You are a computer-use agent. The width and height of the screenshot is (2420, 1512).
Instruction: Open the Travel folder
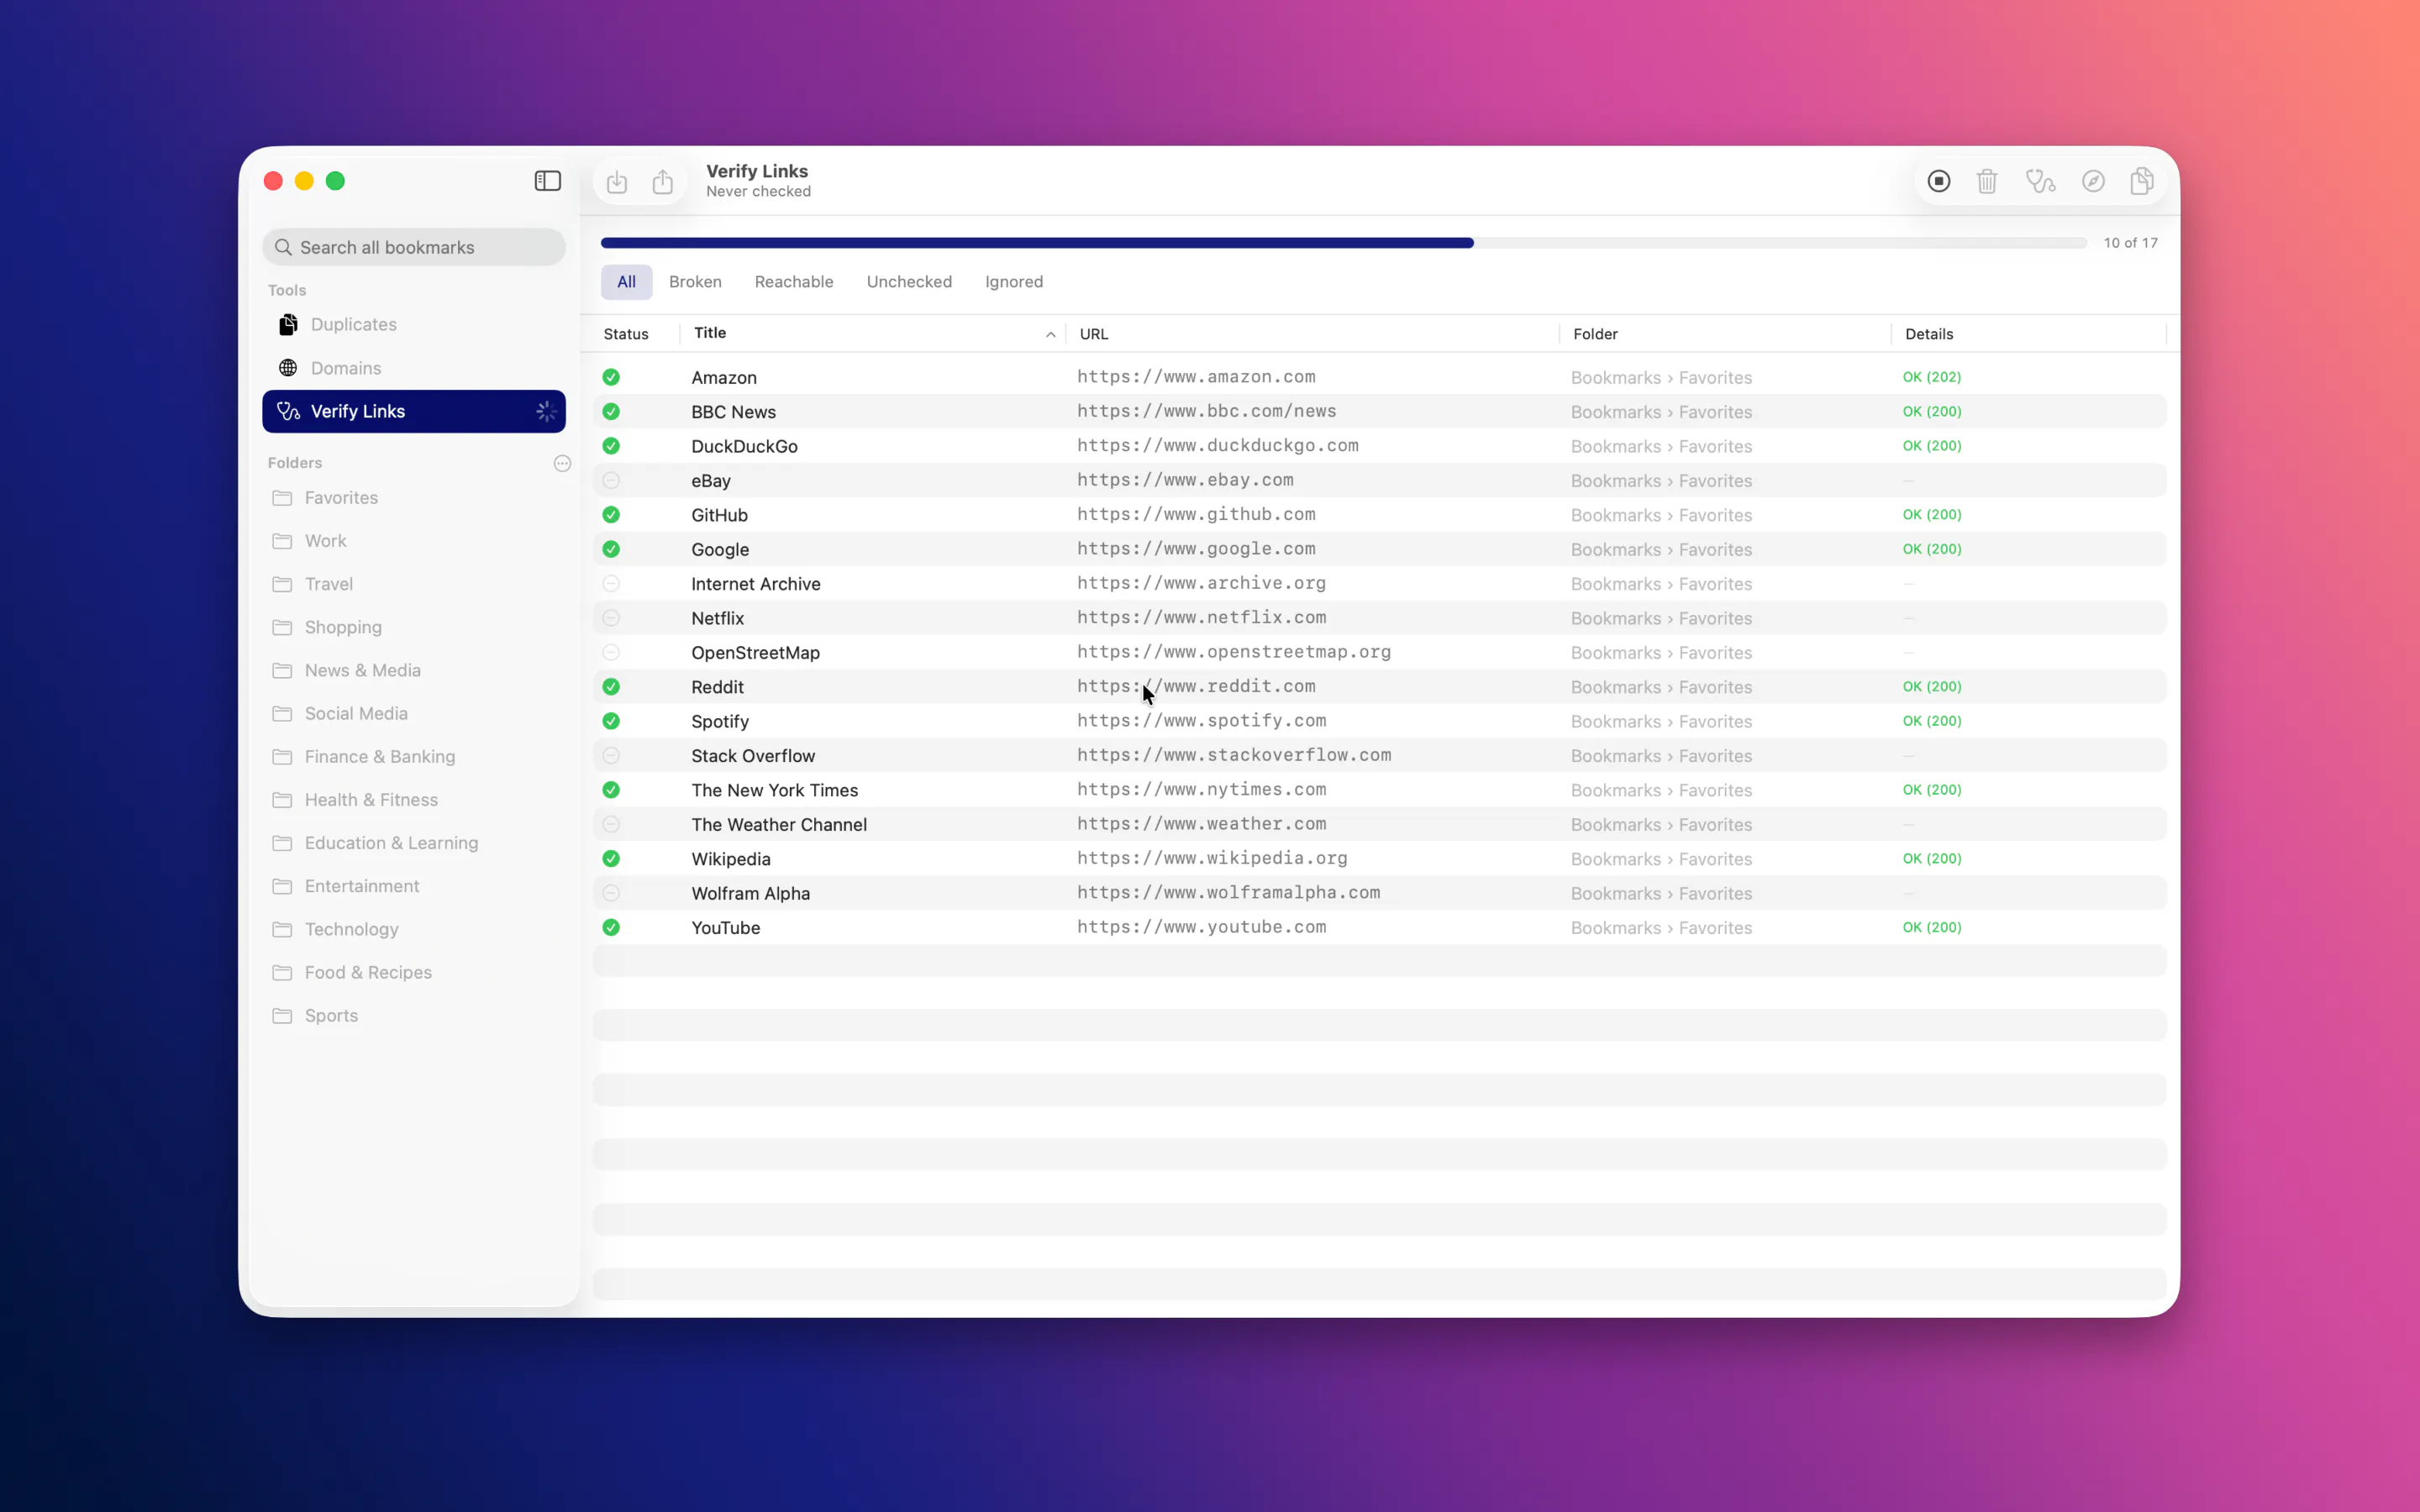coord(414,584)
